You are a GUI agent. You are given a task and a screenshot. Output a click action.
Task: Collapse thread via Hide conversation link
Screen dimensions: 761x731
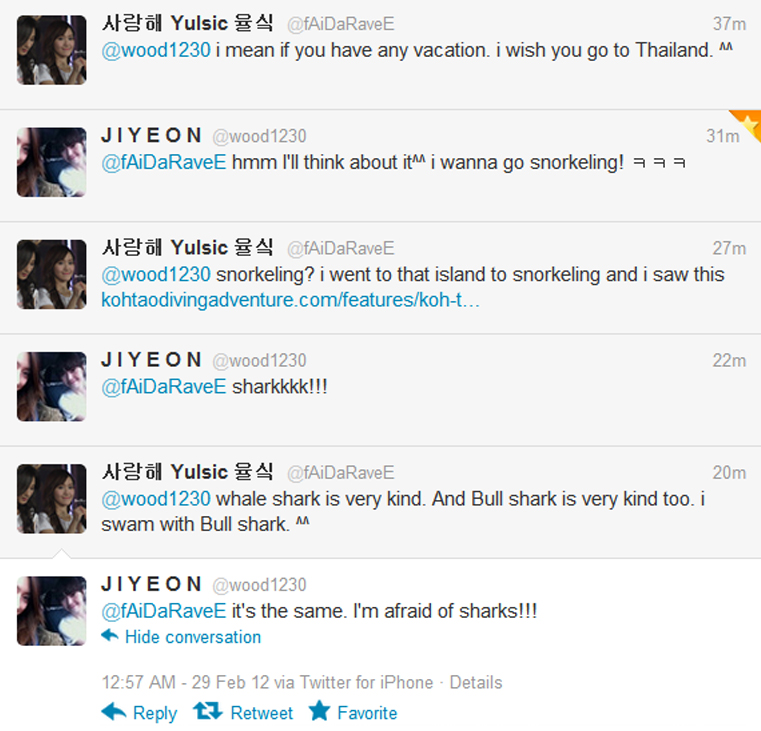pyautogui.click(x=193, y=637)
